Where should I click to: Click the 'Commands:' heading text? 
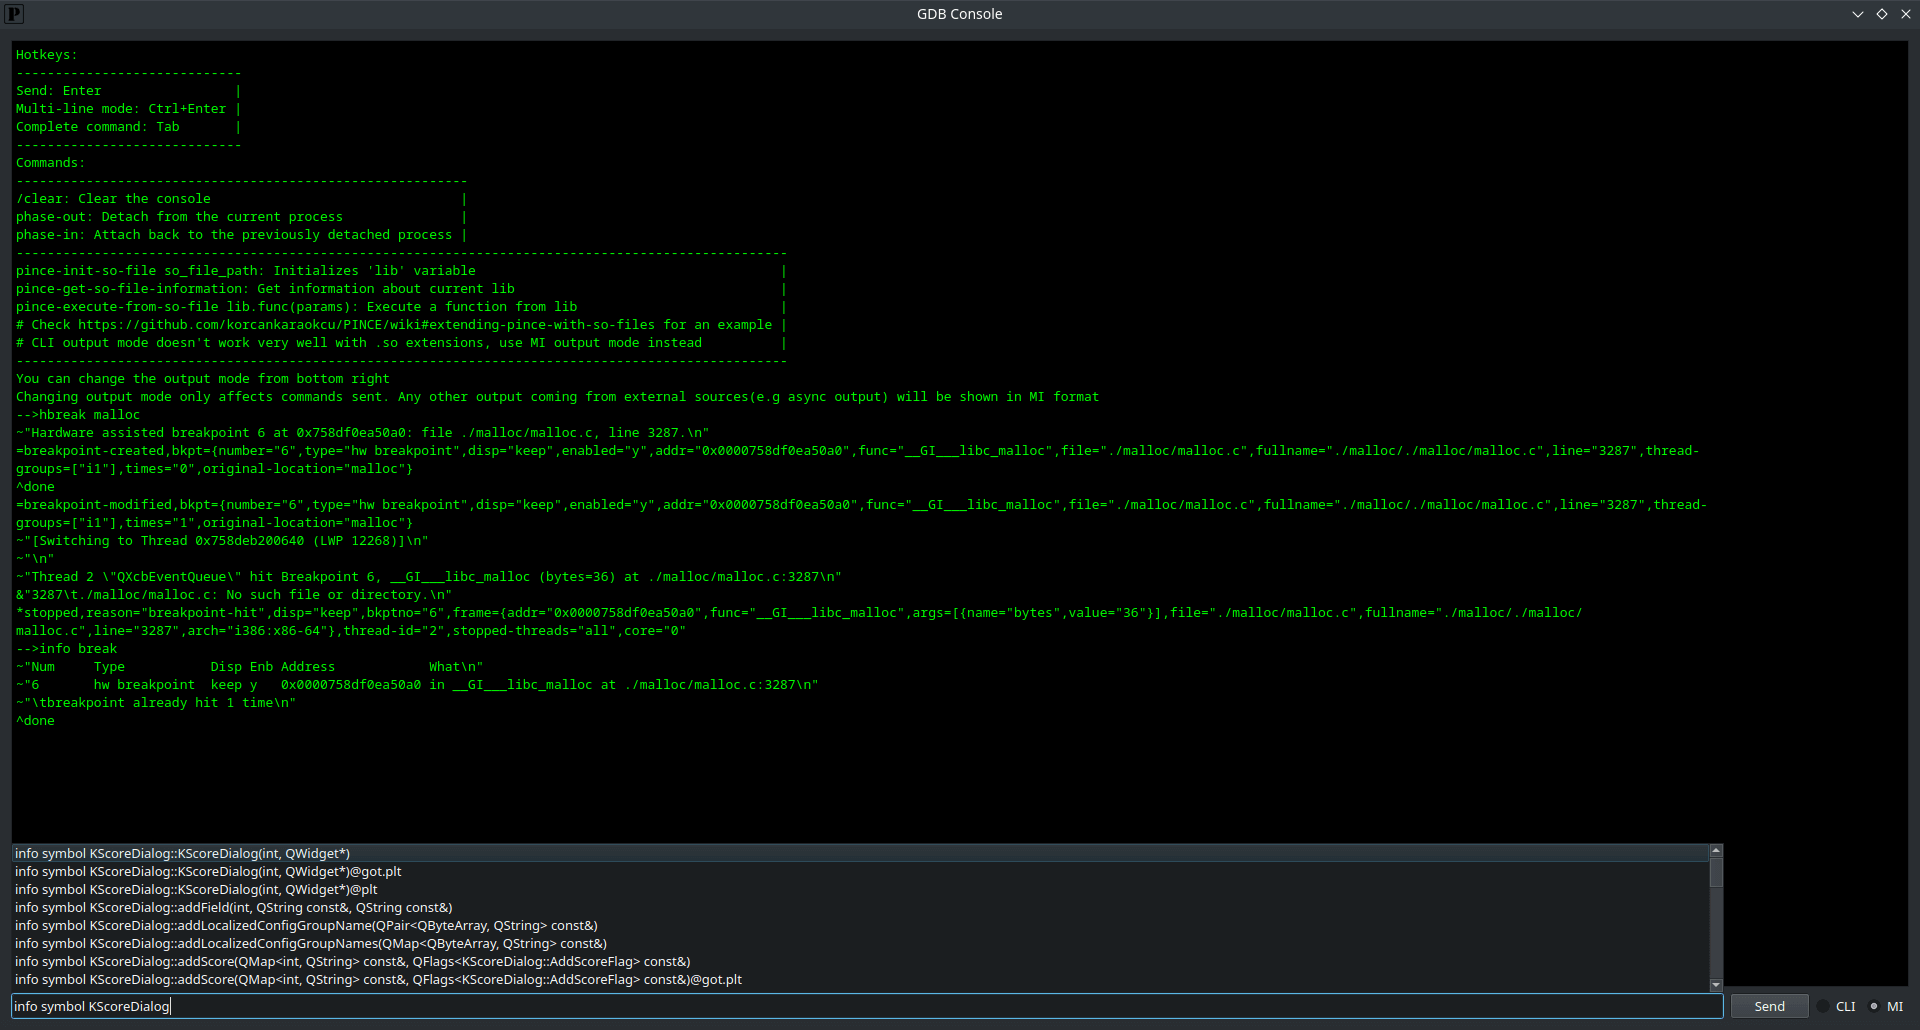[x=50, y=163]
